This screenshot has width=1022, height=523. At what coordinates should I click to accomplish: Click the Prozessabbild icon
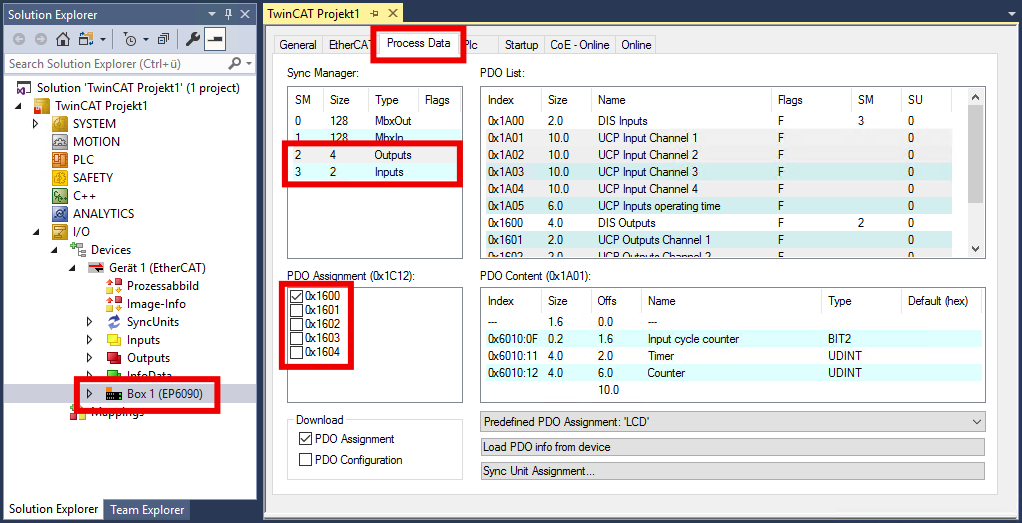click(x=114, y=286)
